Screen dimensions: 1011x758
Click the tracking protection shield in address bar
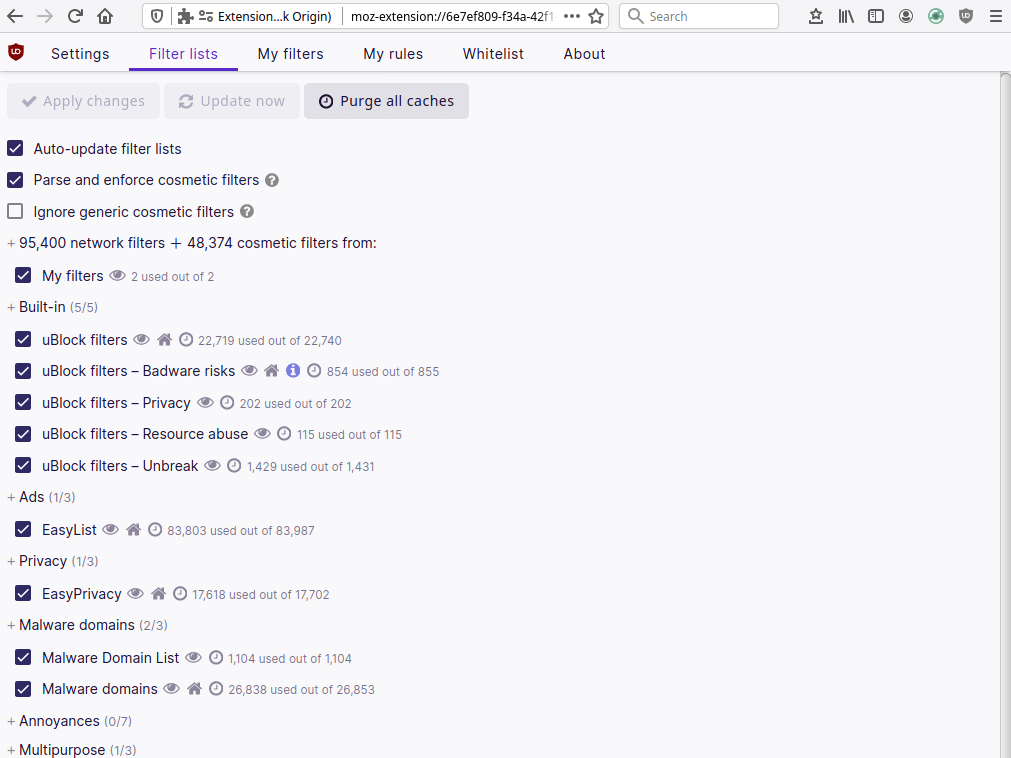[x=157, y=16]
